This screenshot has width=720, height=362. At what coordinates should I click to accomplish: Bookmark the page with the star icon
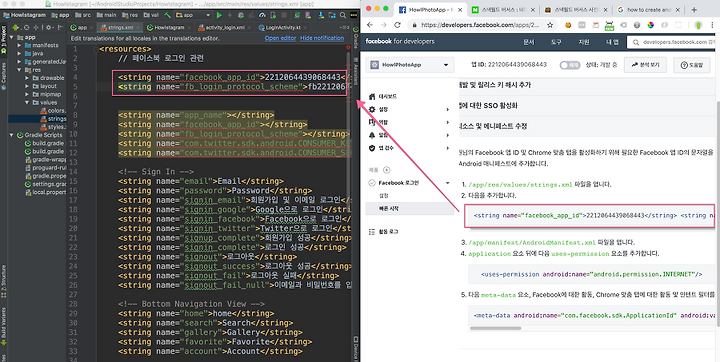tap(550, 25)
